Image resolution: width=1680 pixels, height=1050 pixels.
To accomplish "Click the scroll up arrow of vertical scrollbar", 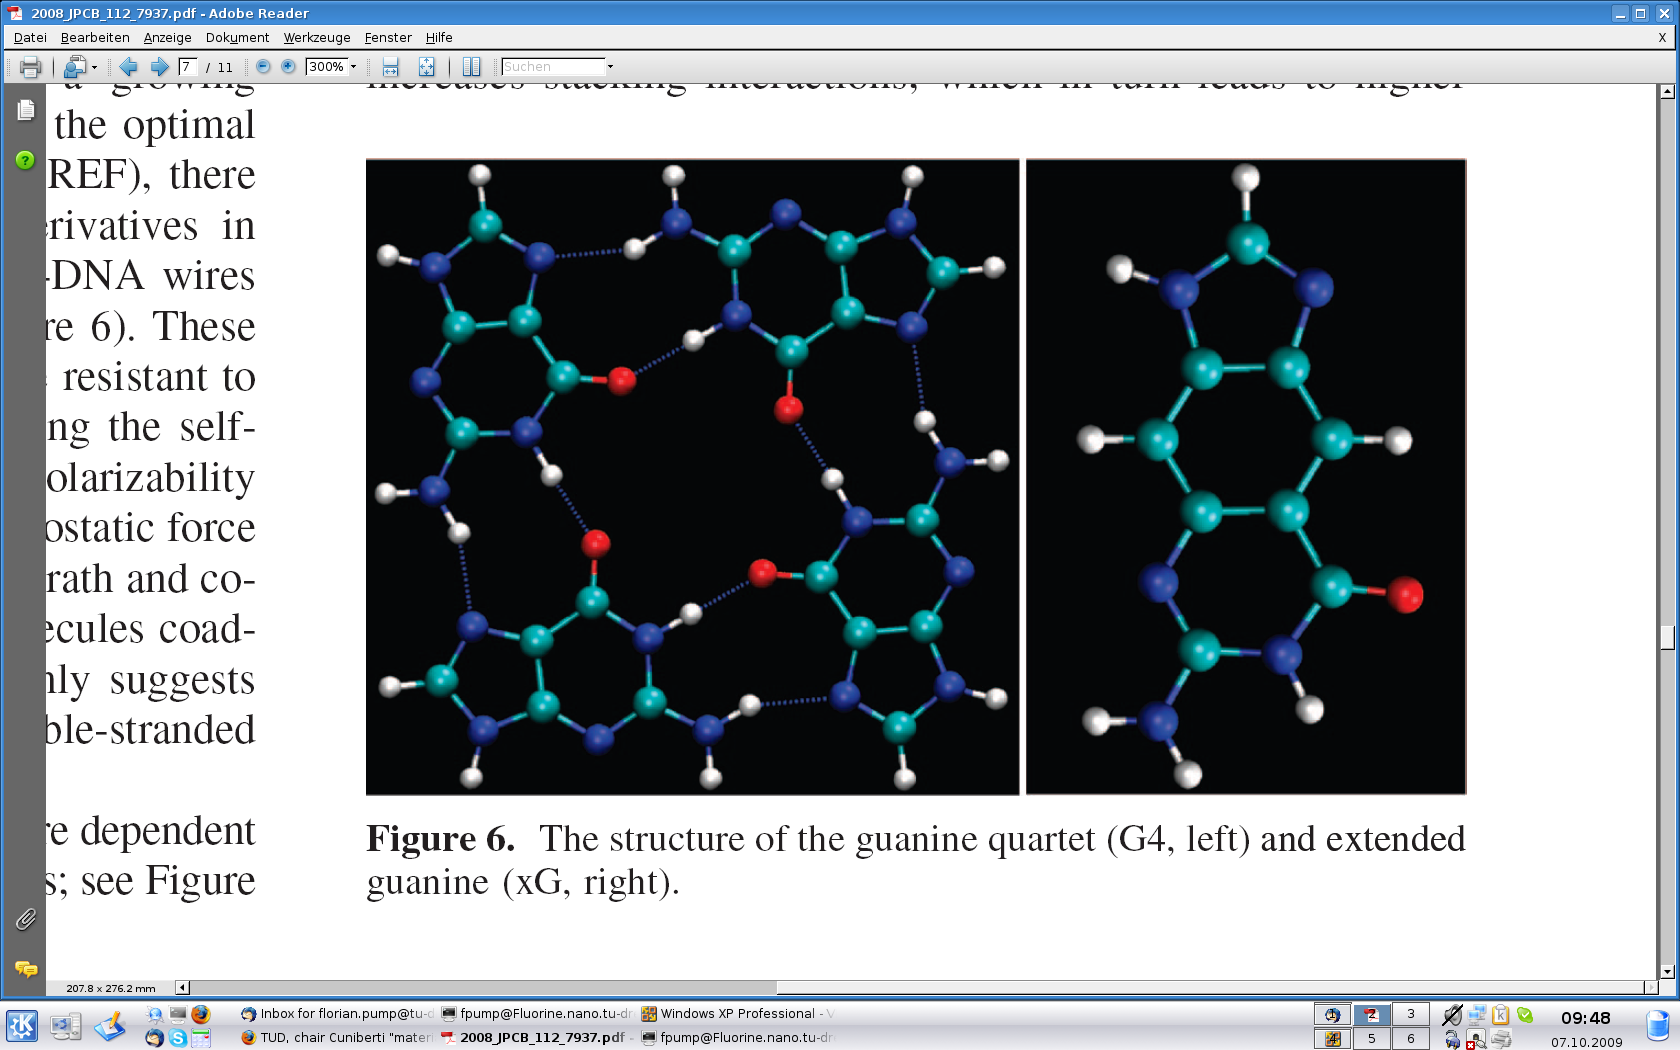I will (x=1667, y=92).
